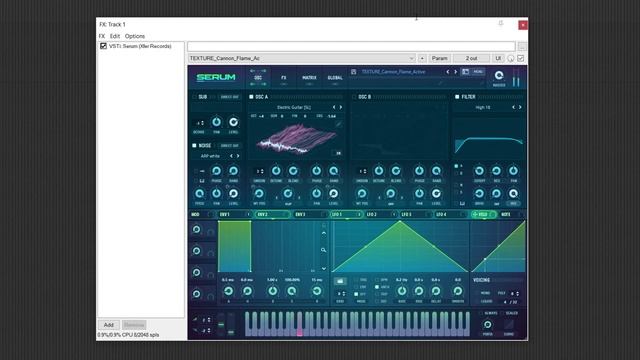Select the VELO modulator tab
The height and width of the screenshot is (360, 640).
tap(483, 214)
